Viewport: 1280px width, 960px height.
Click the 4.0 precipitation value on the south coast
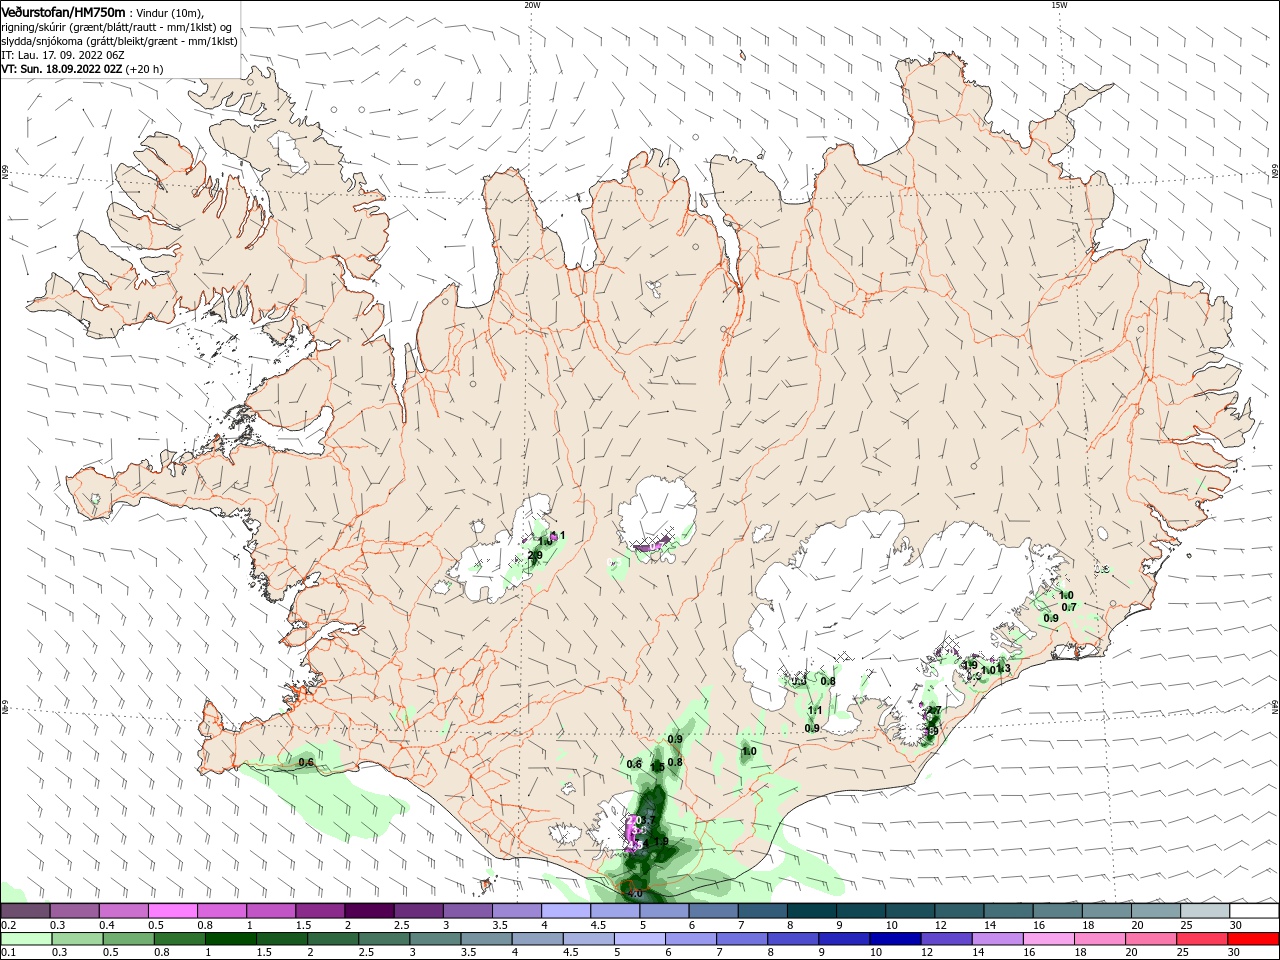[634, 893]
